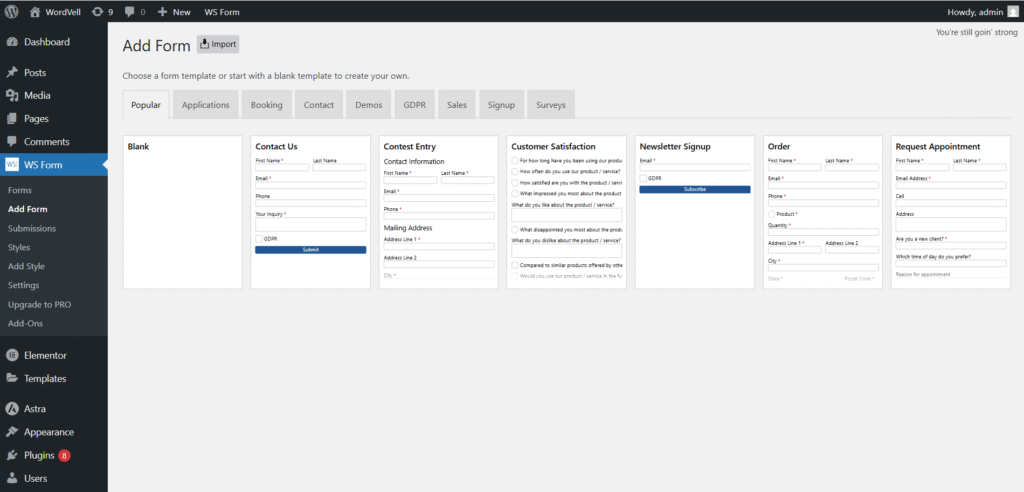
Task: Choose the Blank form template
Action: tap(182, 212)
